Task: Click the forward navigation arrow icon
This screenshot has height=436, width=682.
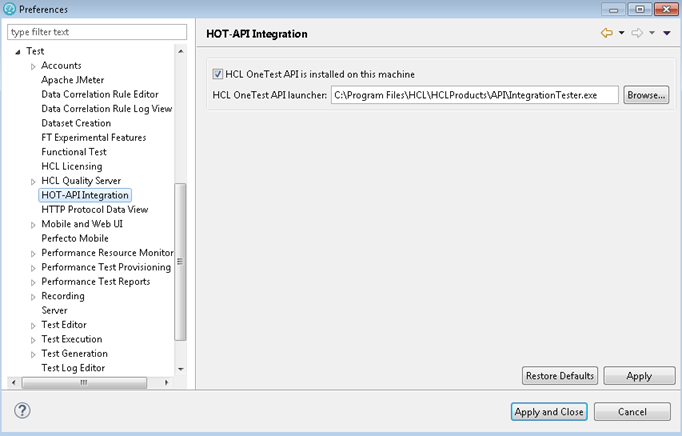Action: 636,33
